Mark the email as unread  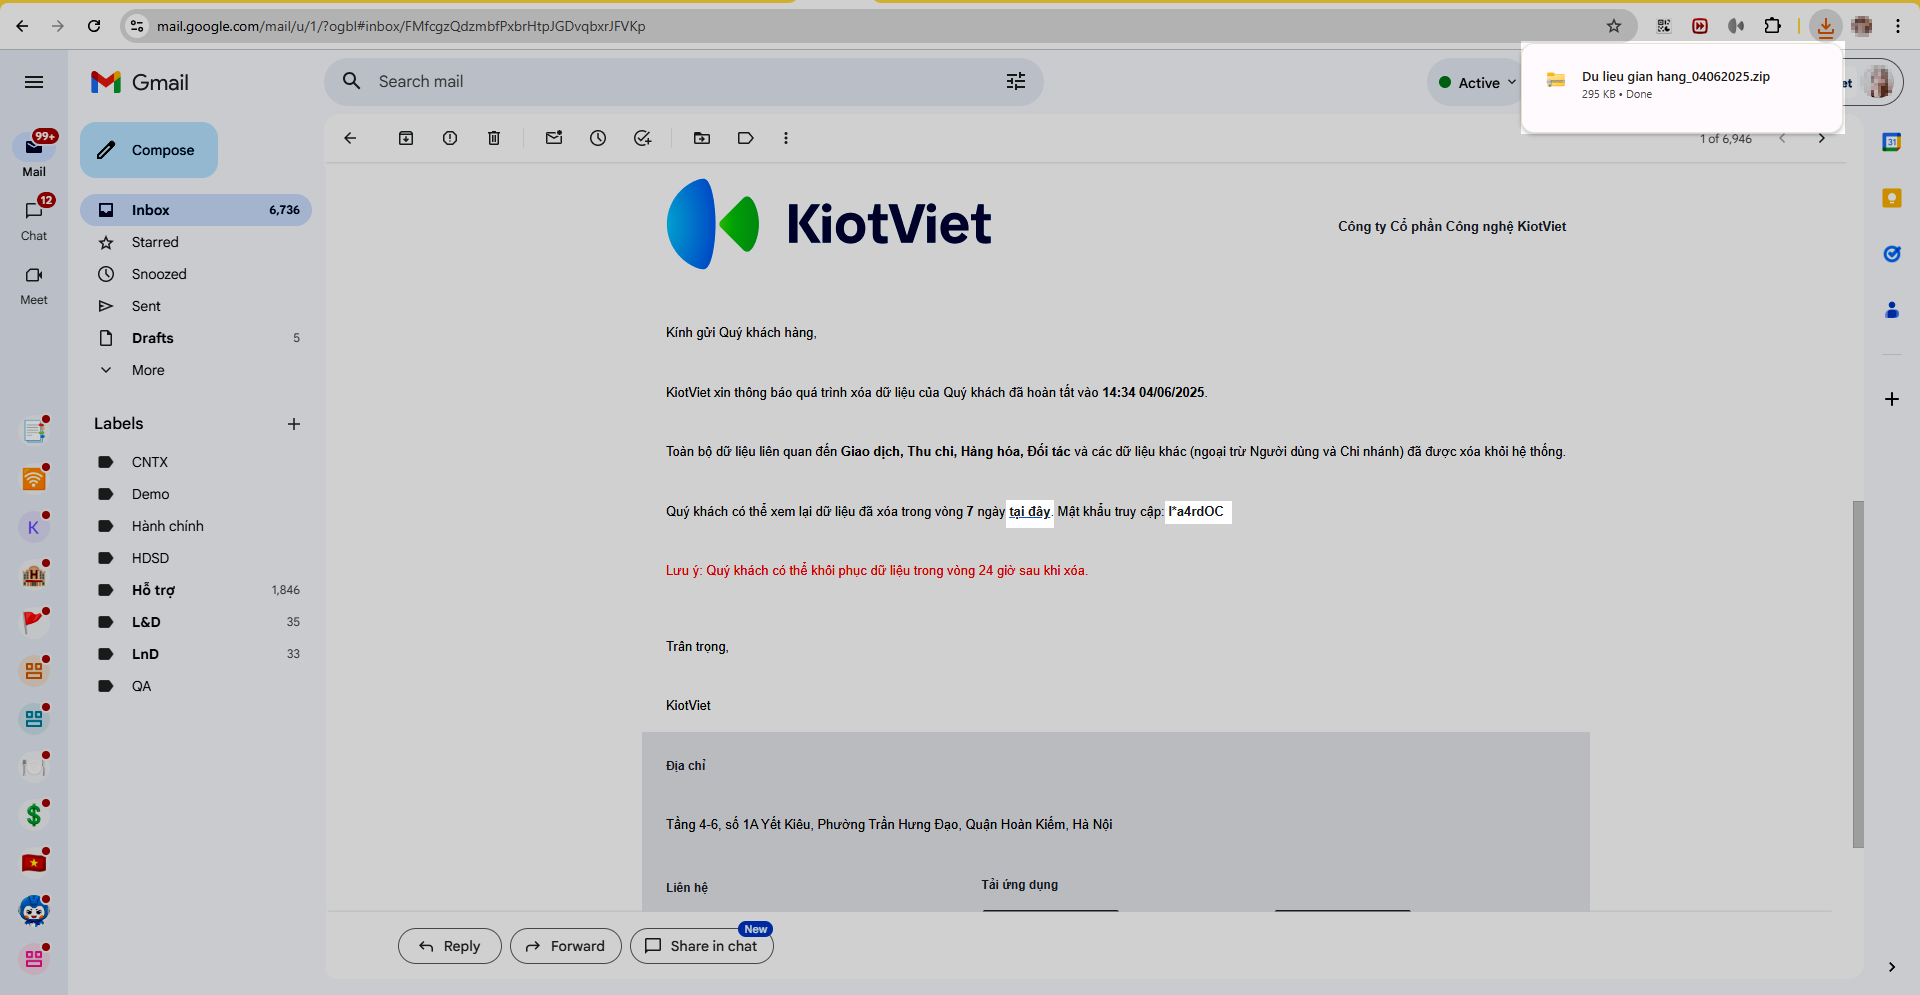point(554,138)
